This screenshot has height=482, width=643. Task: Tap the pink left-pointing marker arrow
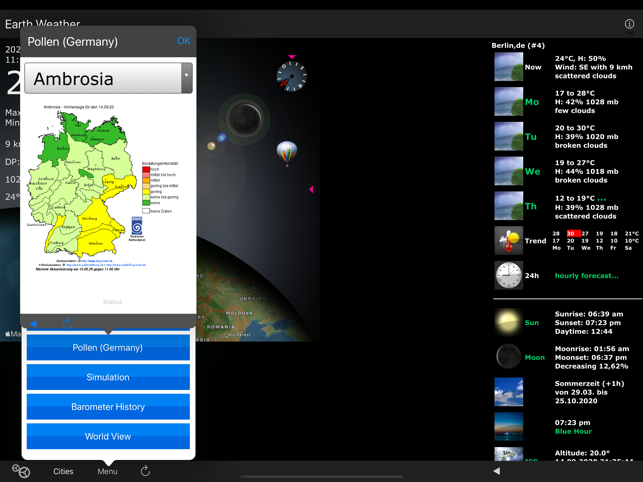[x=311, y=189]
